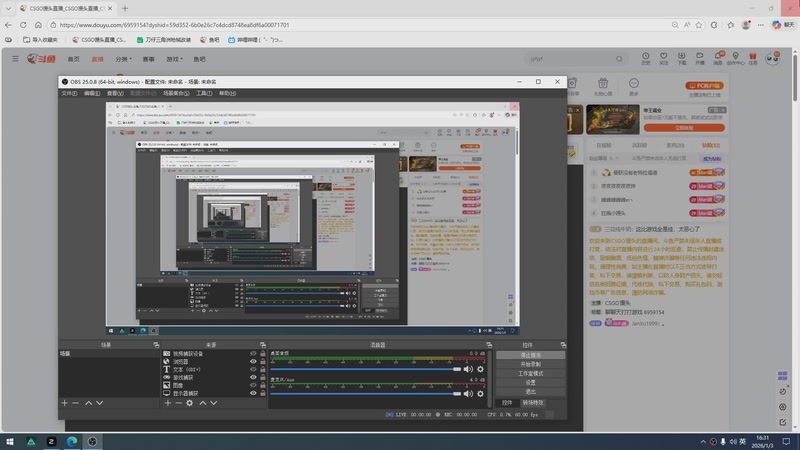The height and width of the screenshot is (450, 800).
Task: Expand Douyu 分类 dropdown in navigation
Action: [123, 59]
